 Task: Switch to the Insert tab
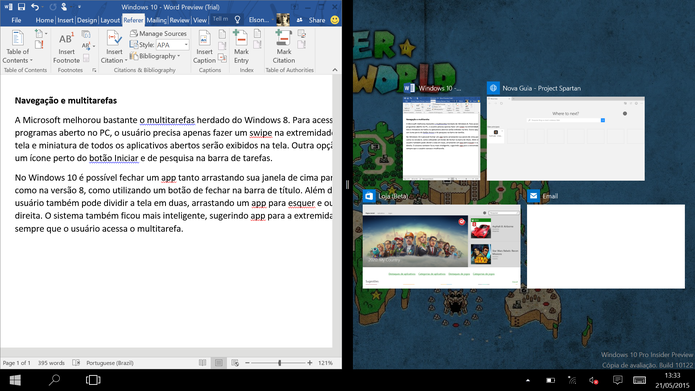(x=65, y=20)
